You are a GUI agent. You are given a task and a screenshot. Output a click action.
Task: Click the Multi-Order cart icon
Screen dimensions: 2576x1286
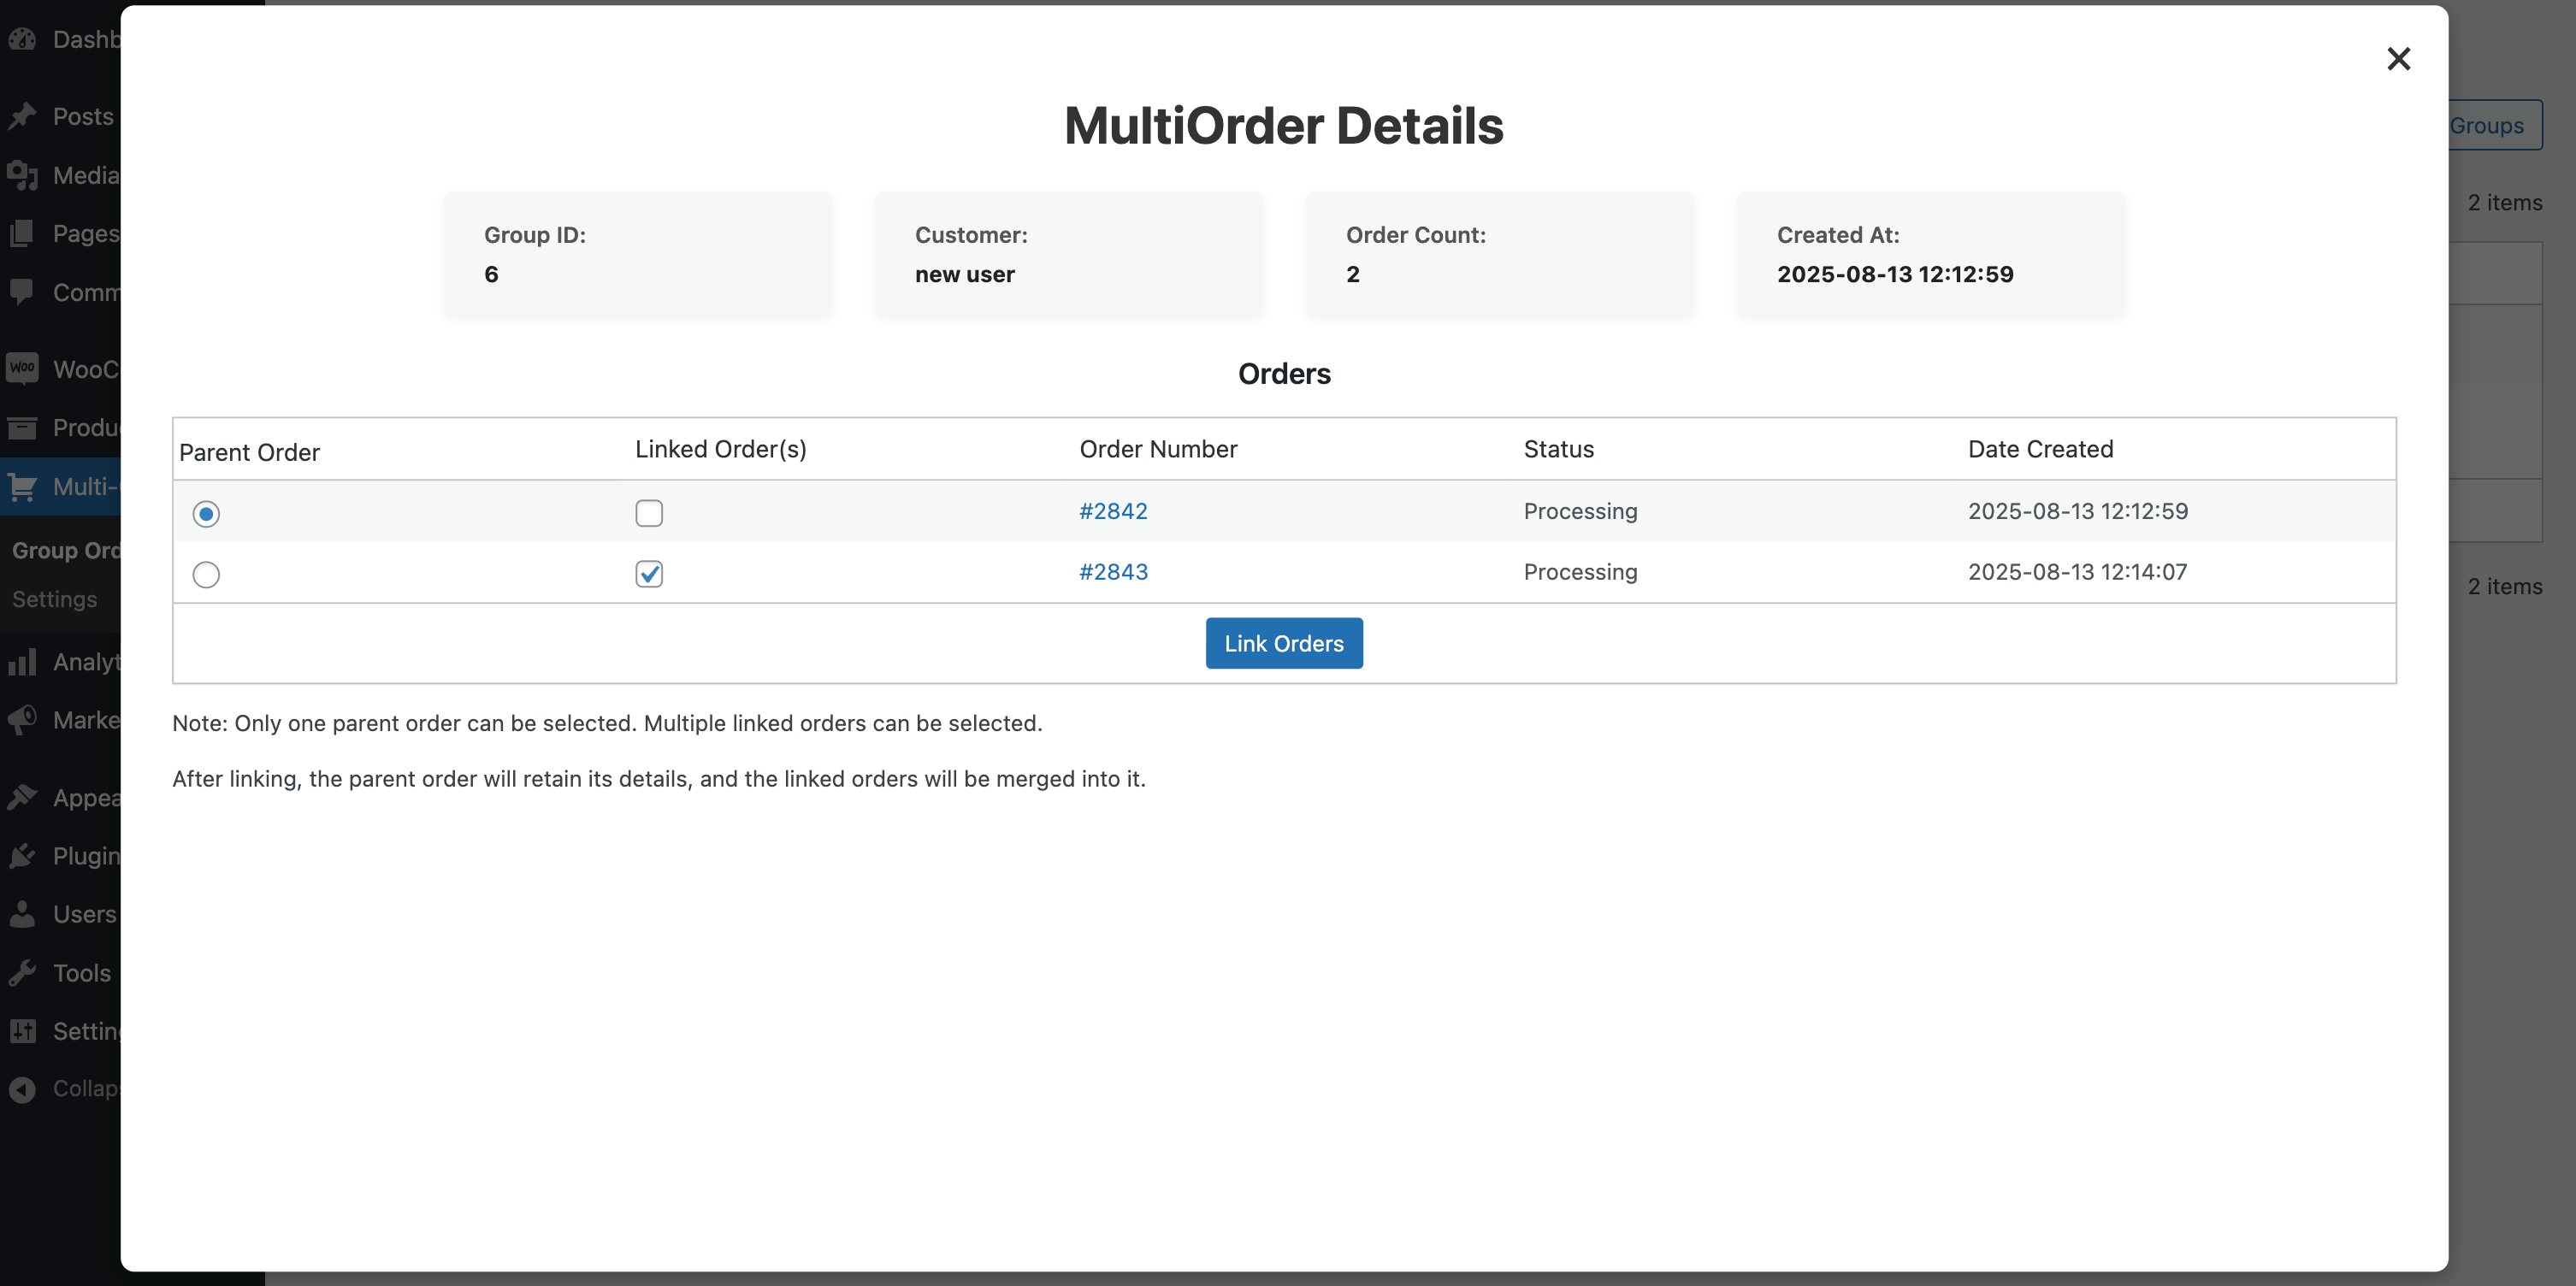click(x=23, y=487)
